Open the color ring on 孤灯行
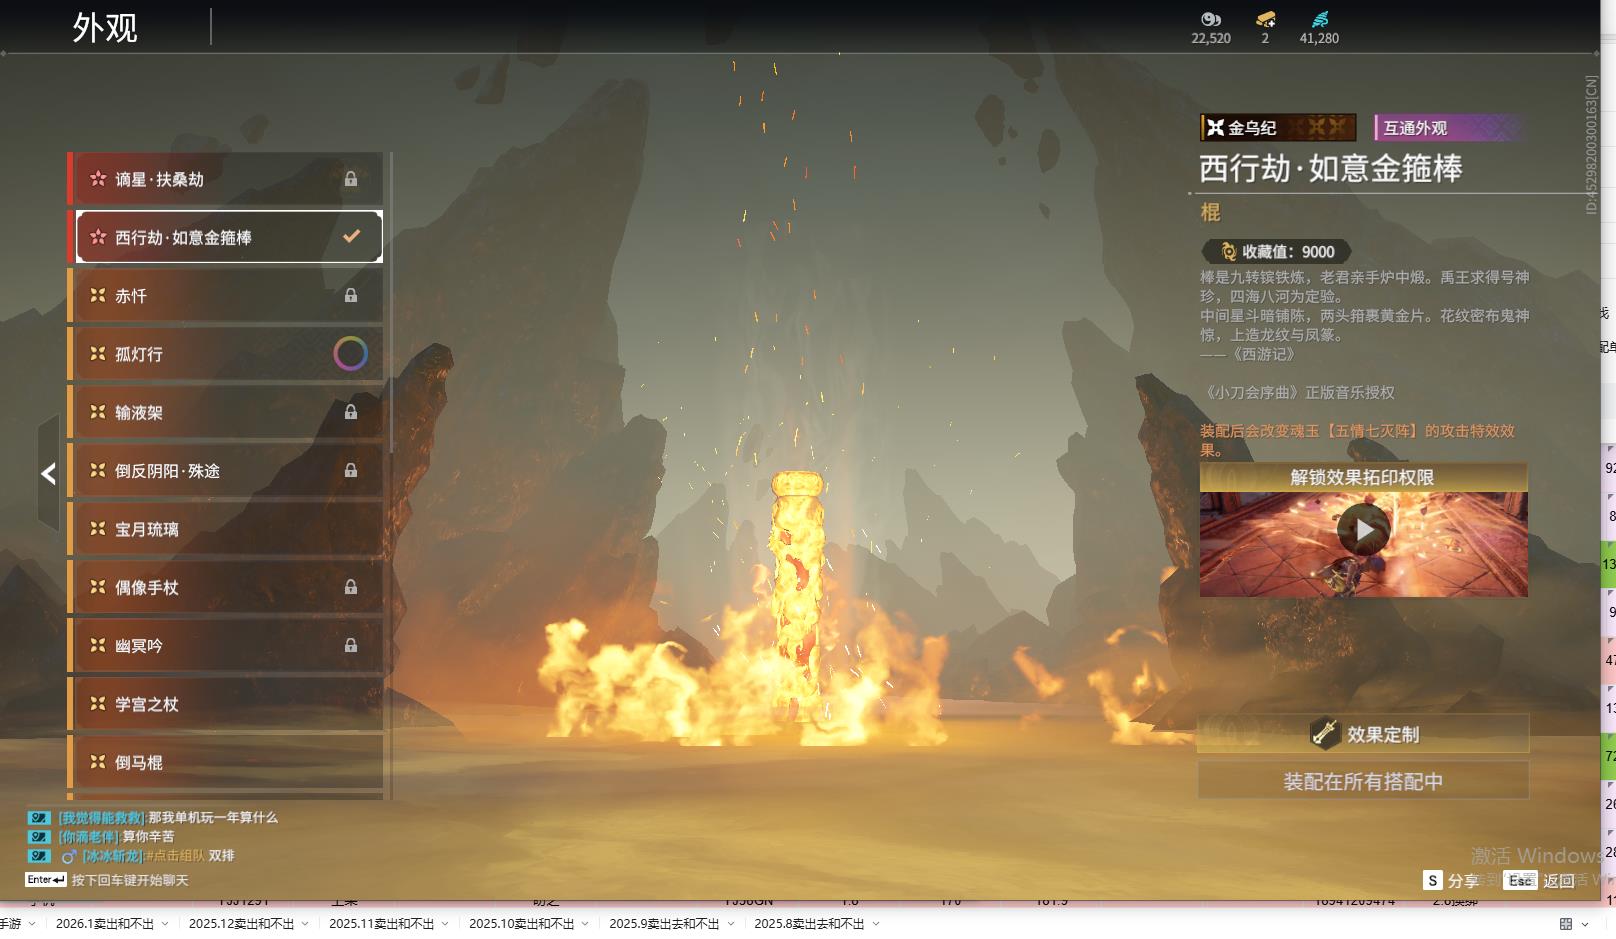 click(350, 353)
